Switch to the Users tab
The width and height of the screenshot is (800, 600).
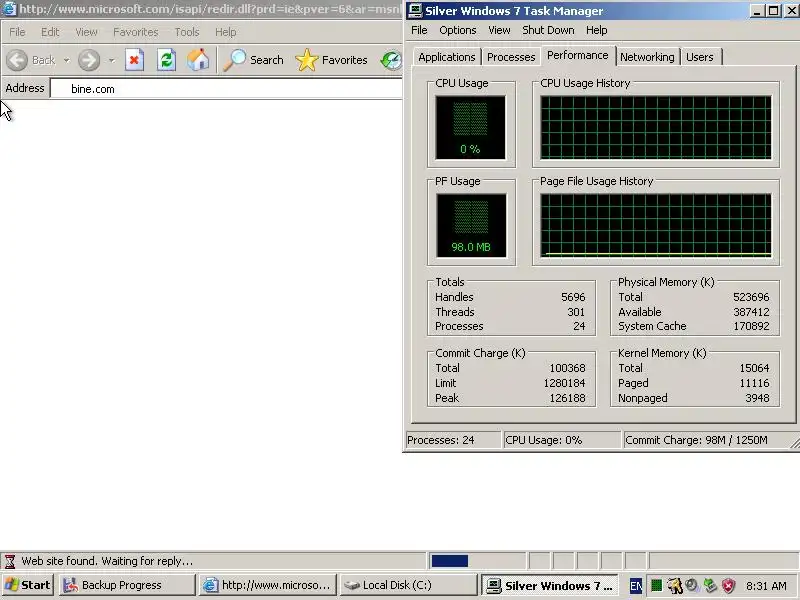(699, 57)
